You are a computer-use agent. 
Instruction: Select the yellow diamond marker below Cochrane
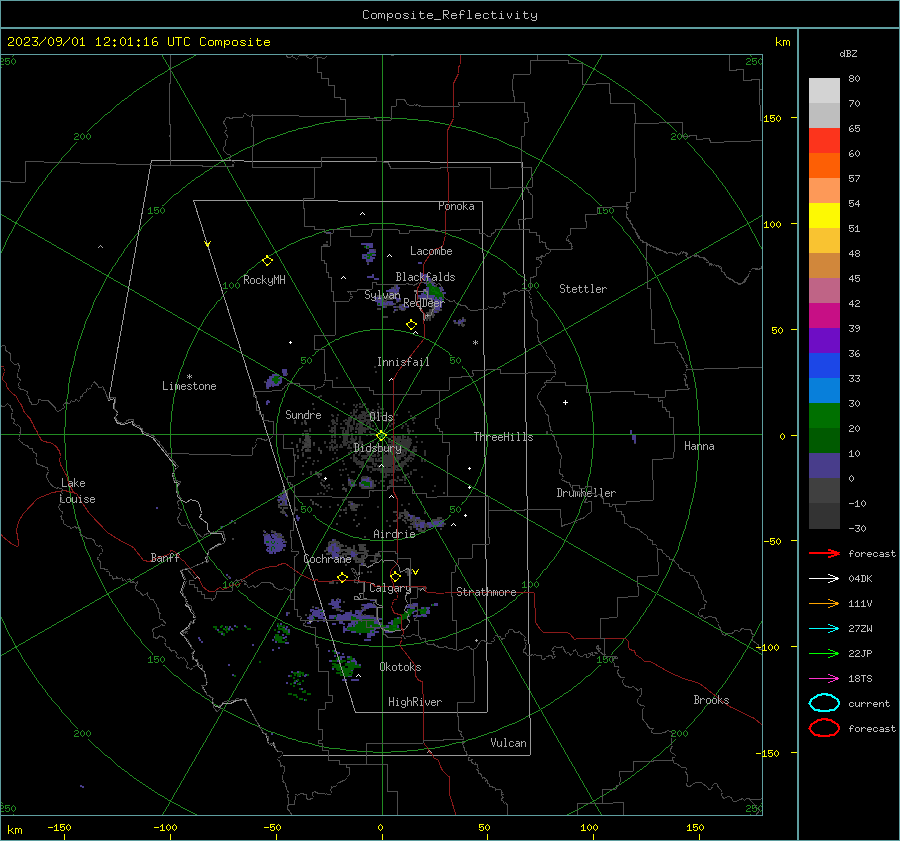click(x=342, y=578)
